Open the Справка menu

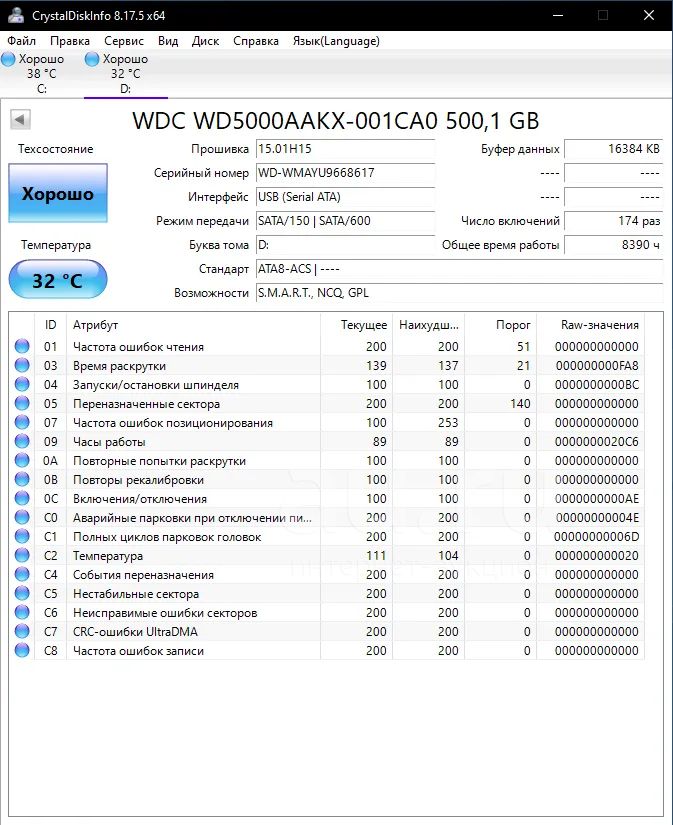point(256,41)
